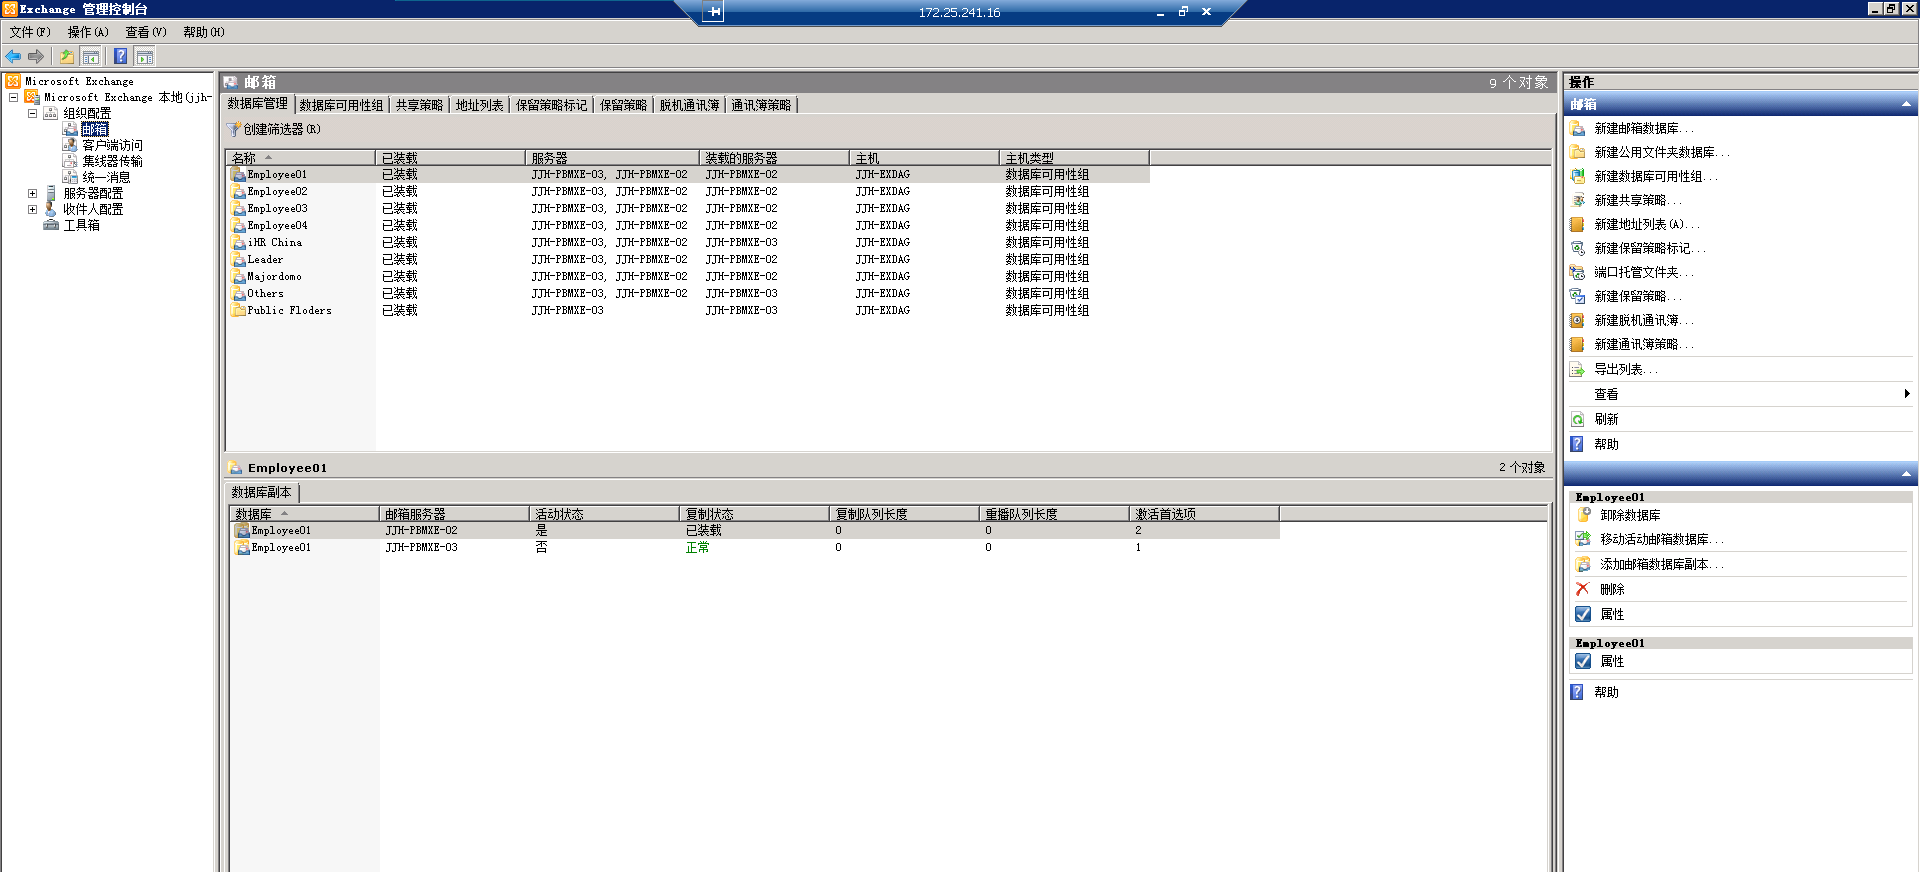
Task: Click the 移动活动邮箱数据库 icon
Action: coord(1584,539)
